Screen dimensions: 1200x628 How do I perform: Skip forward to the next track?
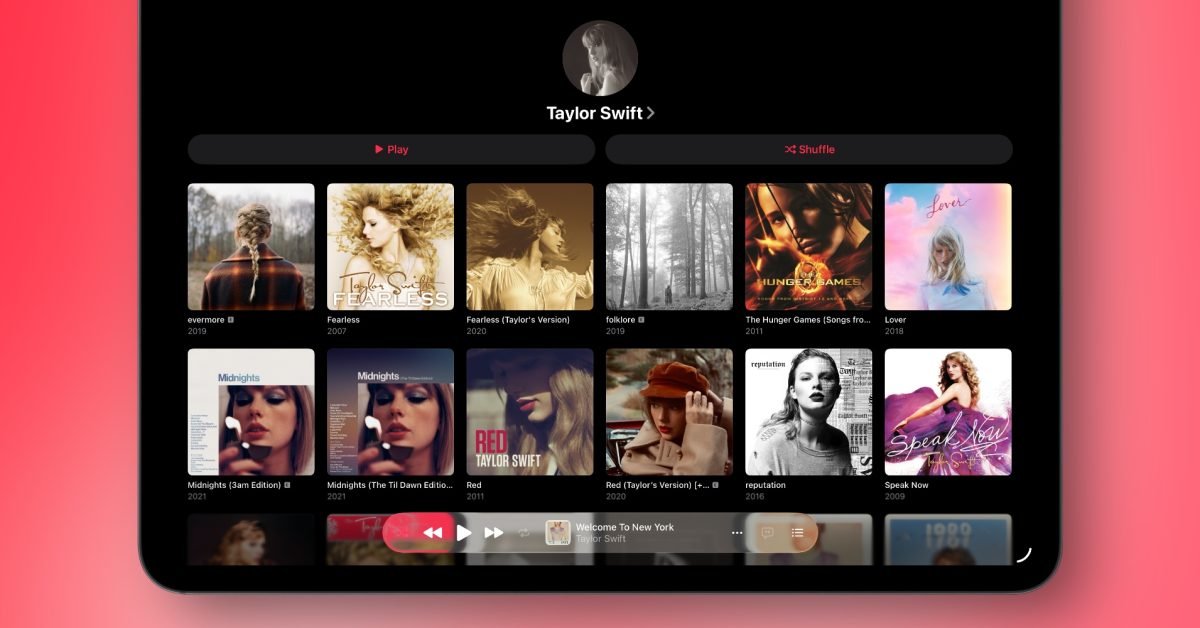click(x=493, y=533)
